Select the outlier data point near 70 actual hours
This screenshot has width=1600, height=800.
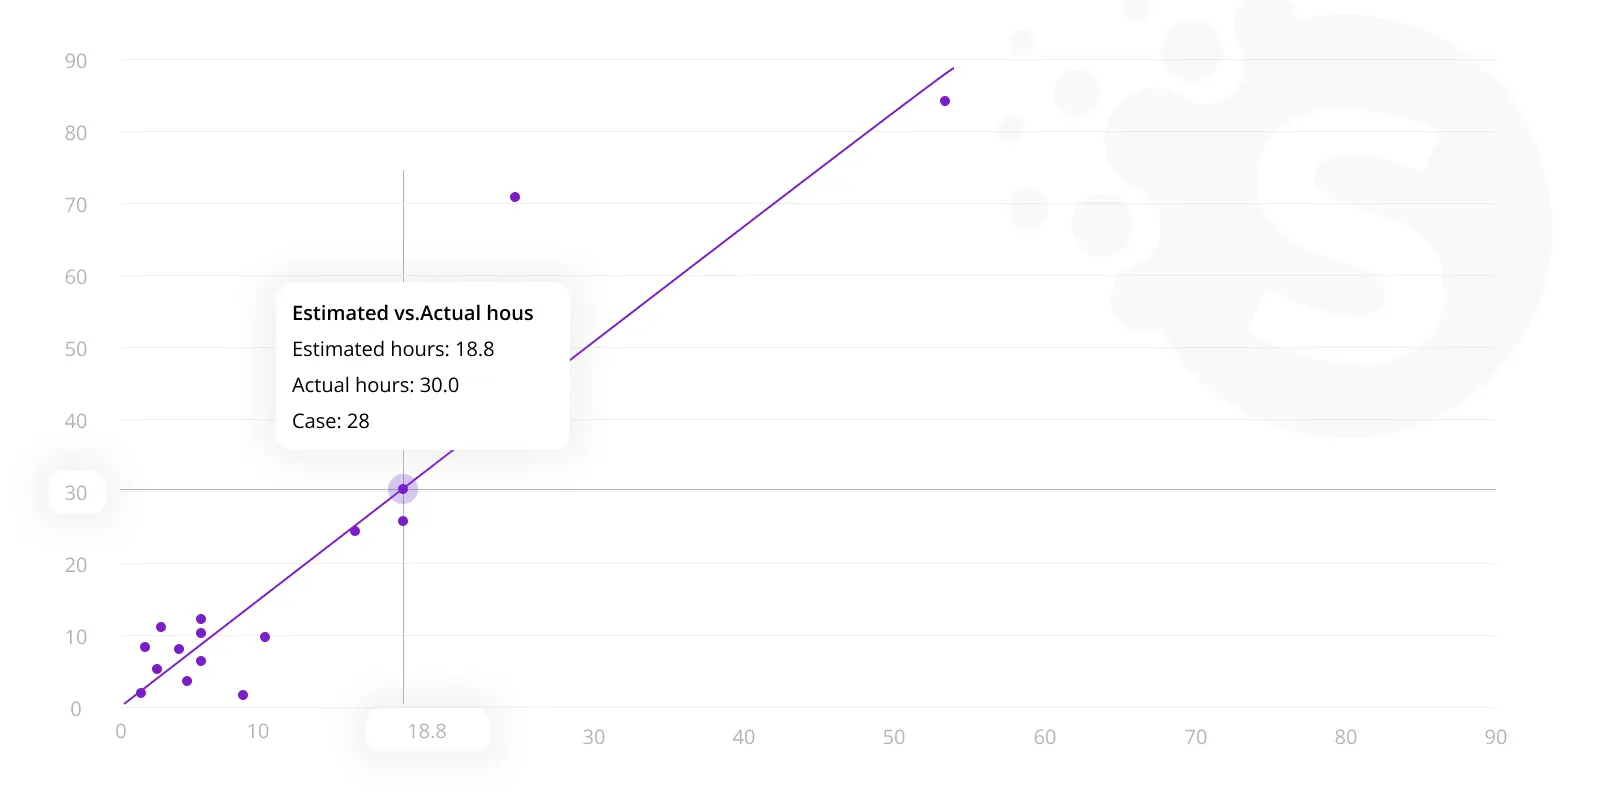(x=515, y=197)
